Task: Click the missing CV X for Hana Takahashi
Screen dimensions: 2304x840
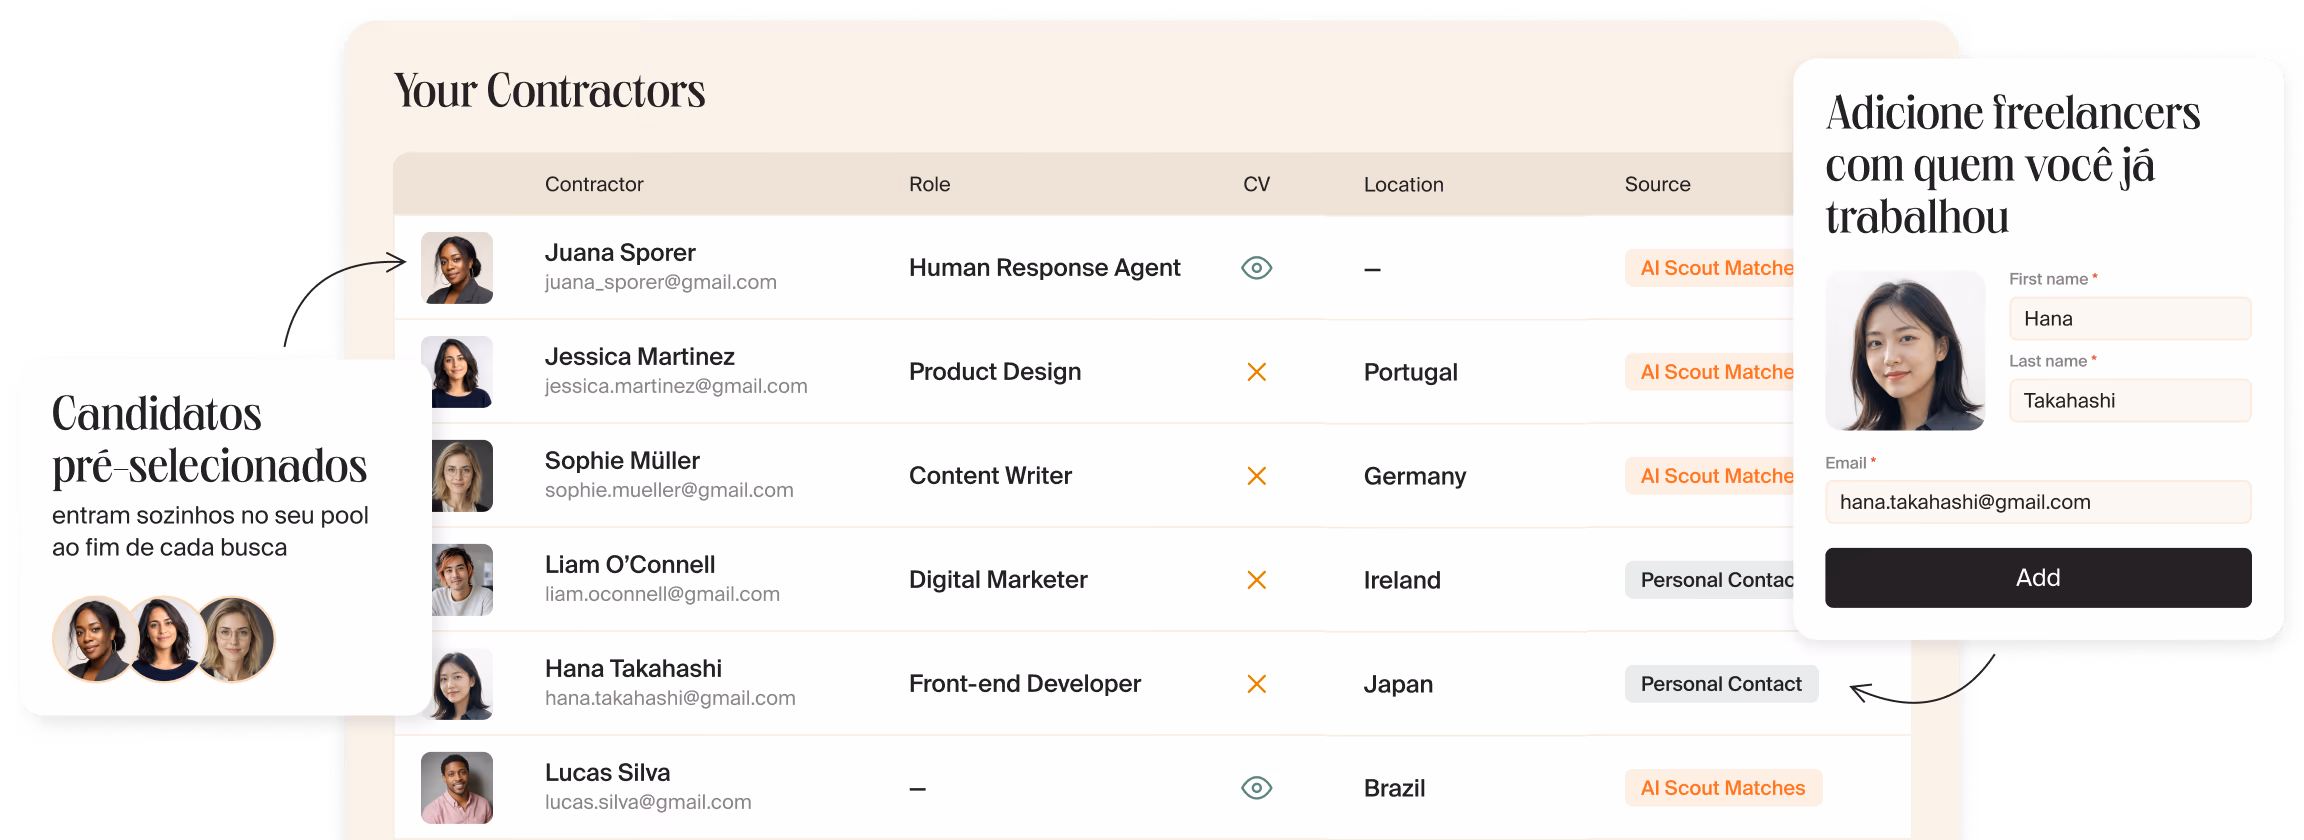Action: coord(1257,684)
